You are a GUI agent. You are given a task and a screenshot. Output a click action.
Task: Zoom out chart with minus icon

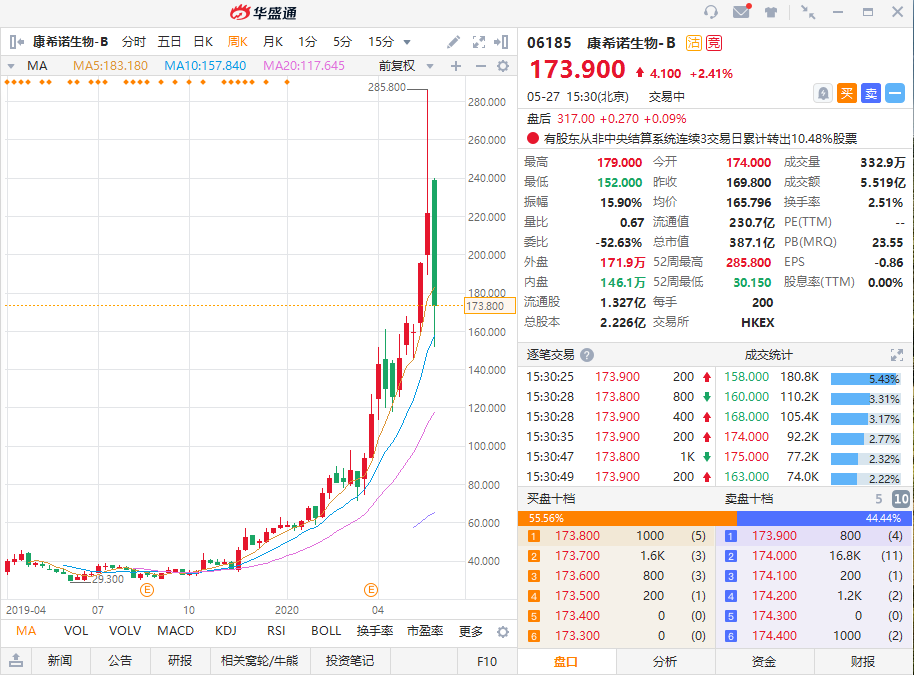[x=481, y=66]
